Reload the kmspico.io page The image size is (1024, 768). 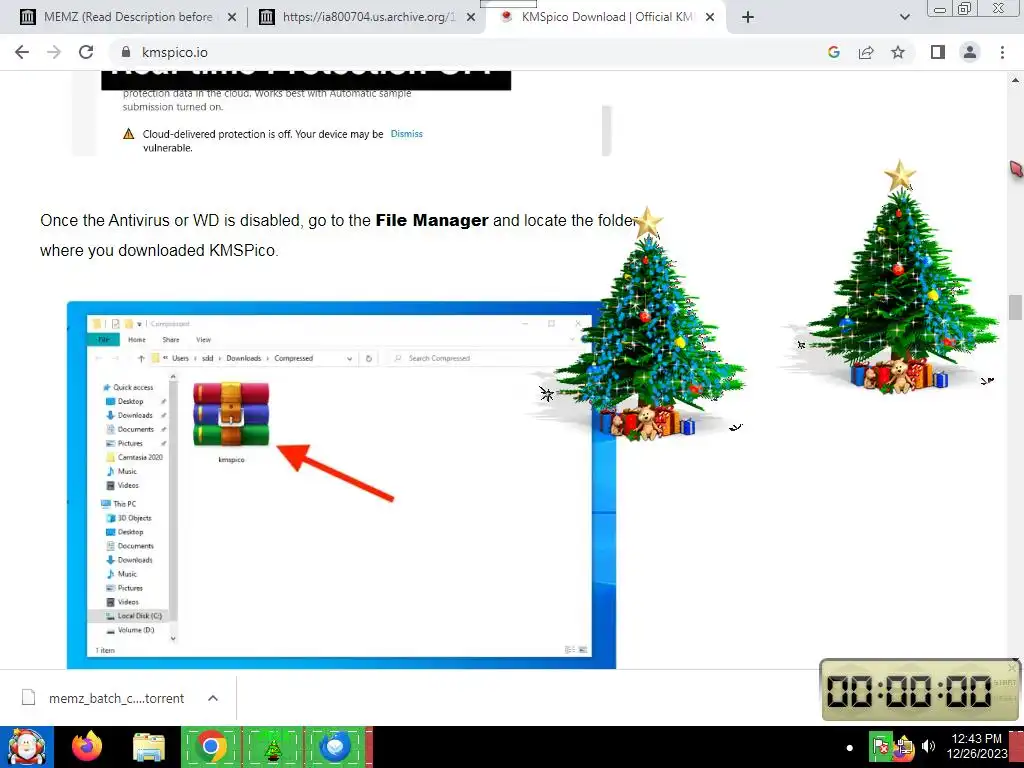86,52
